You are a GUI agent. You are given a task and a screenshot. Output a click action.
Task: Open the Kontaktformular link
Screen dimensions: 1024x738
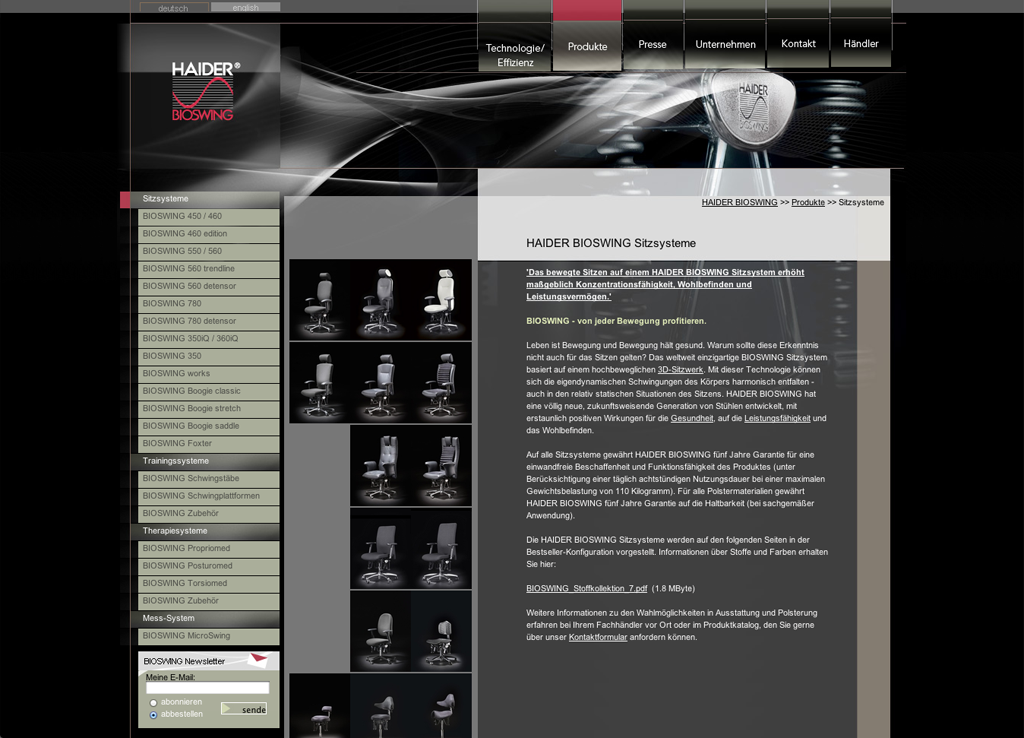tap(598, 637)
